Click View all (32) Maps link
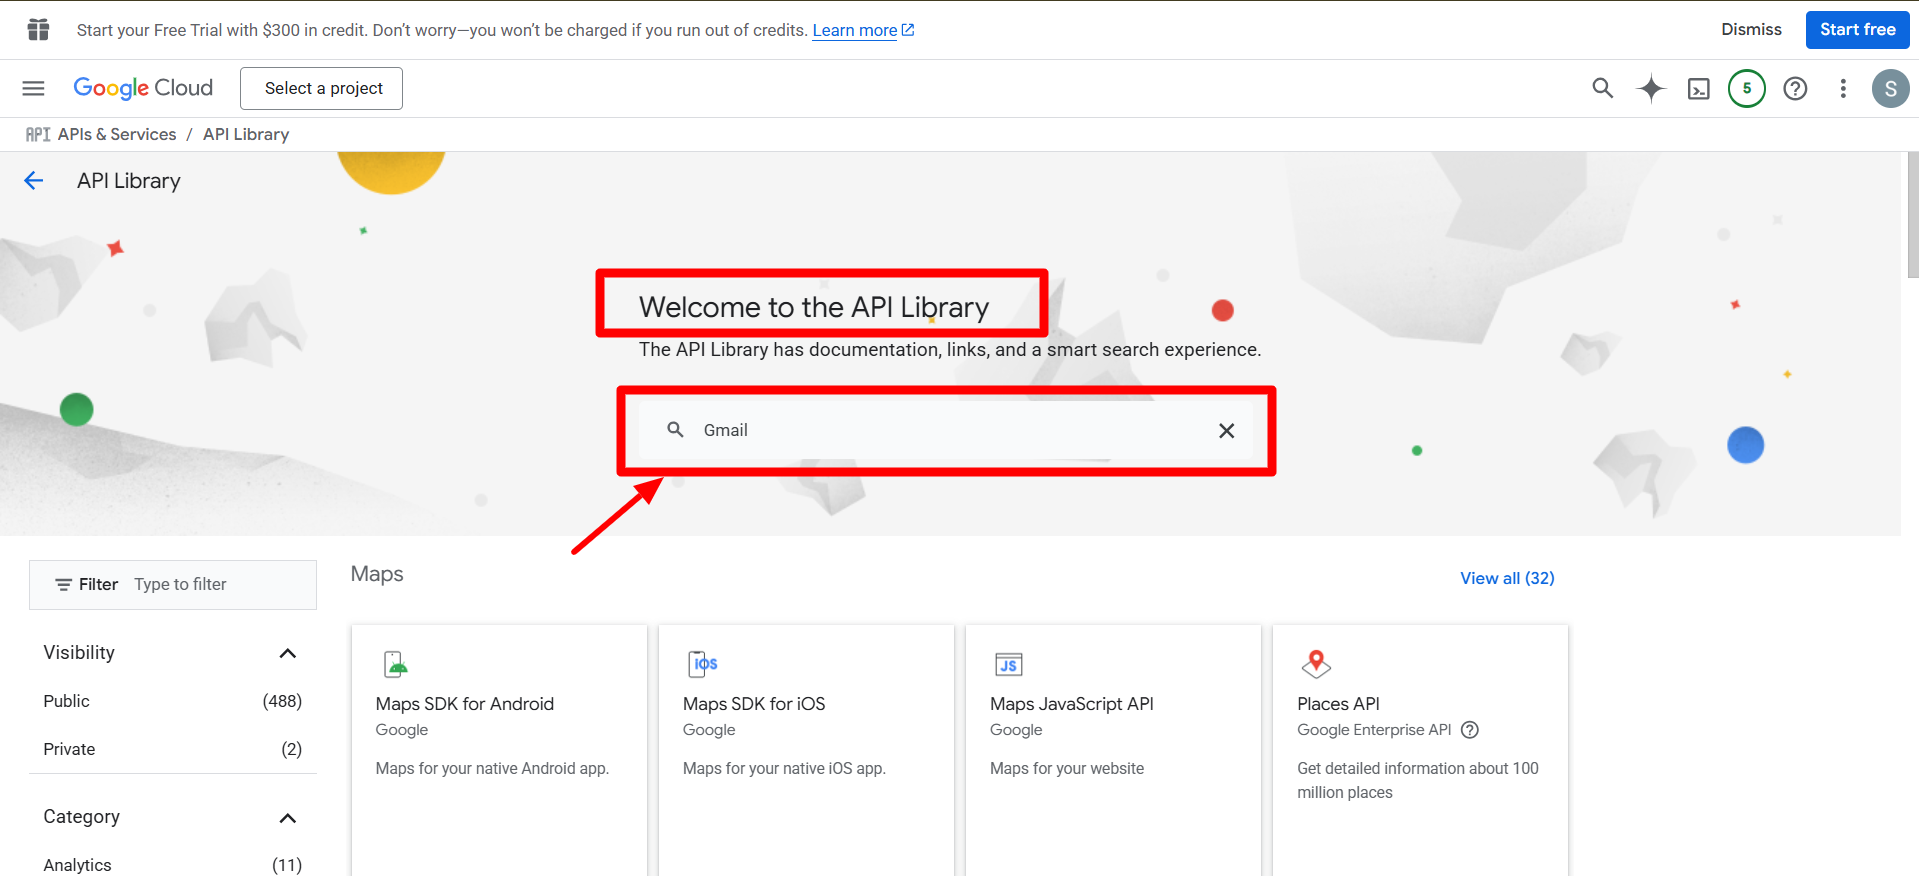1919x876 pixels. [1507, 578]
